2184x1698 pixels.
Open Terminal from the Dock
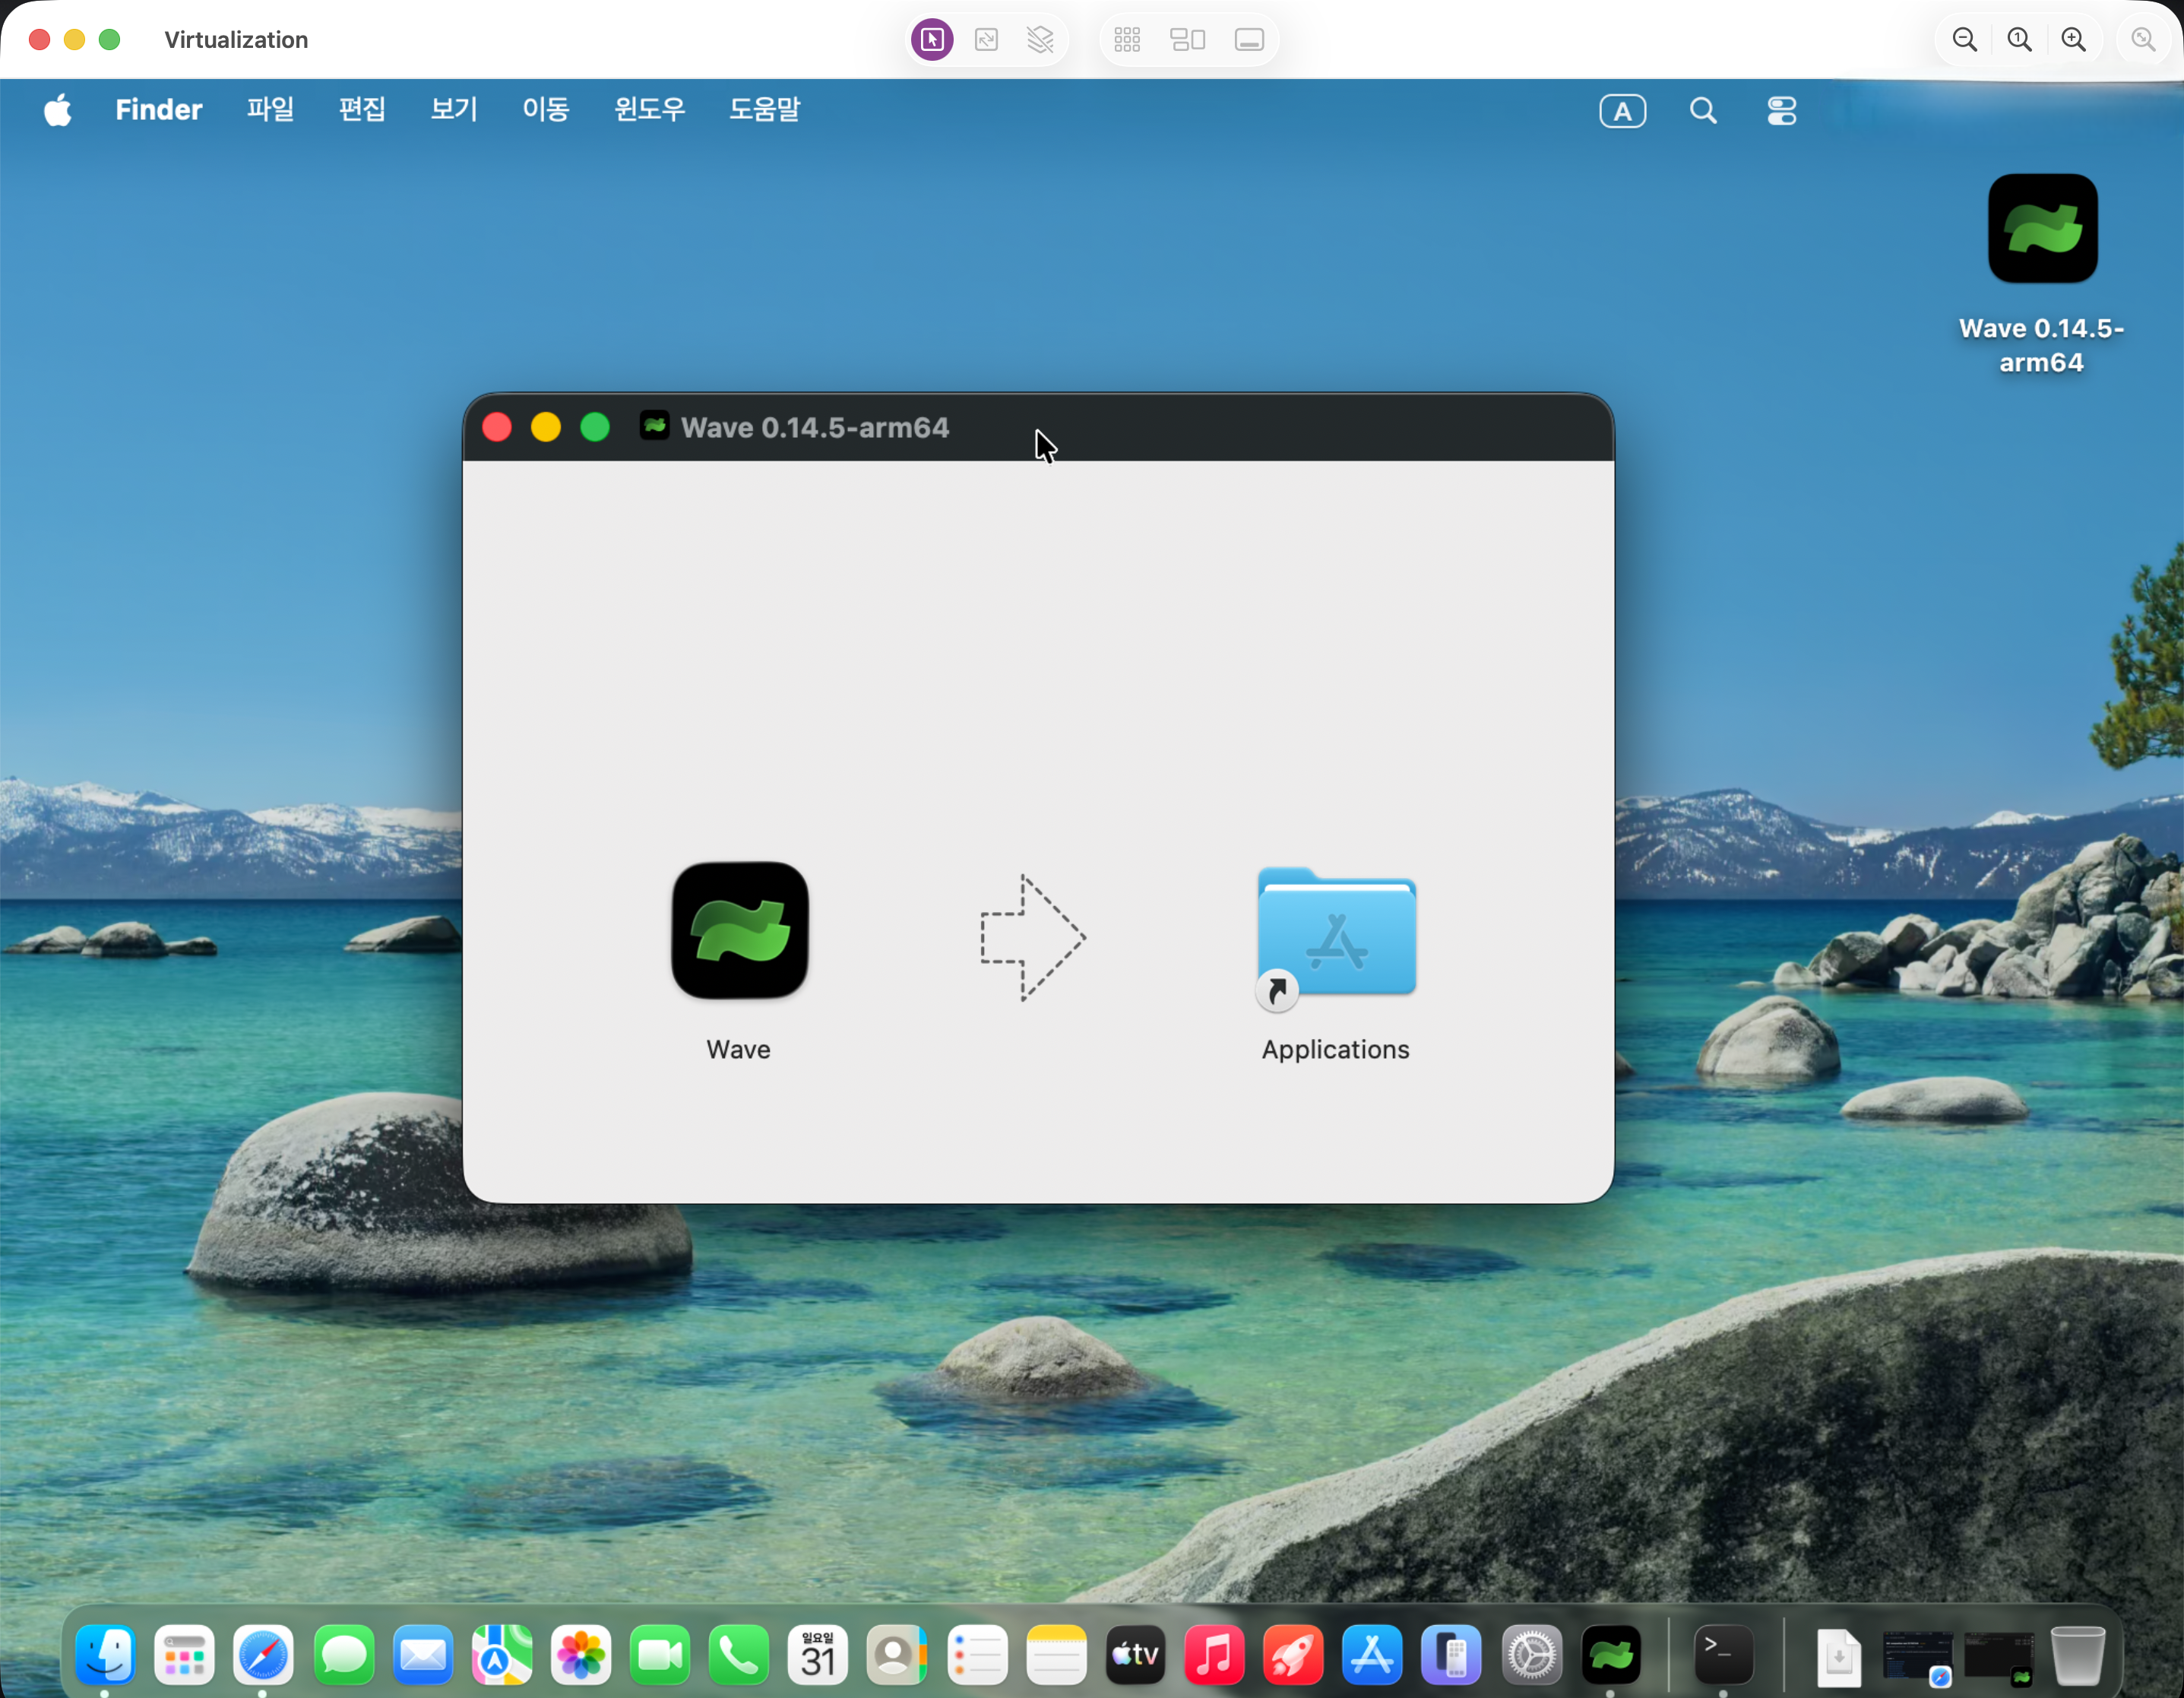click(1723, 1655)
